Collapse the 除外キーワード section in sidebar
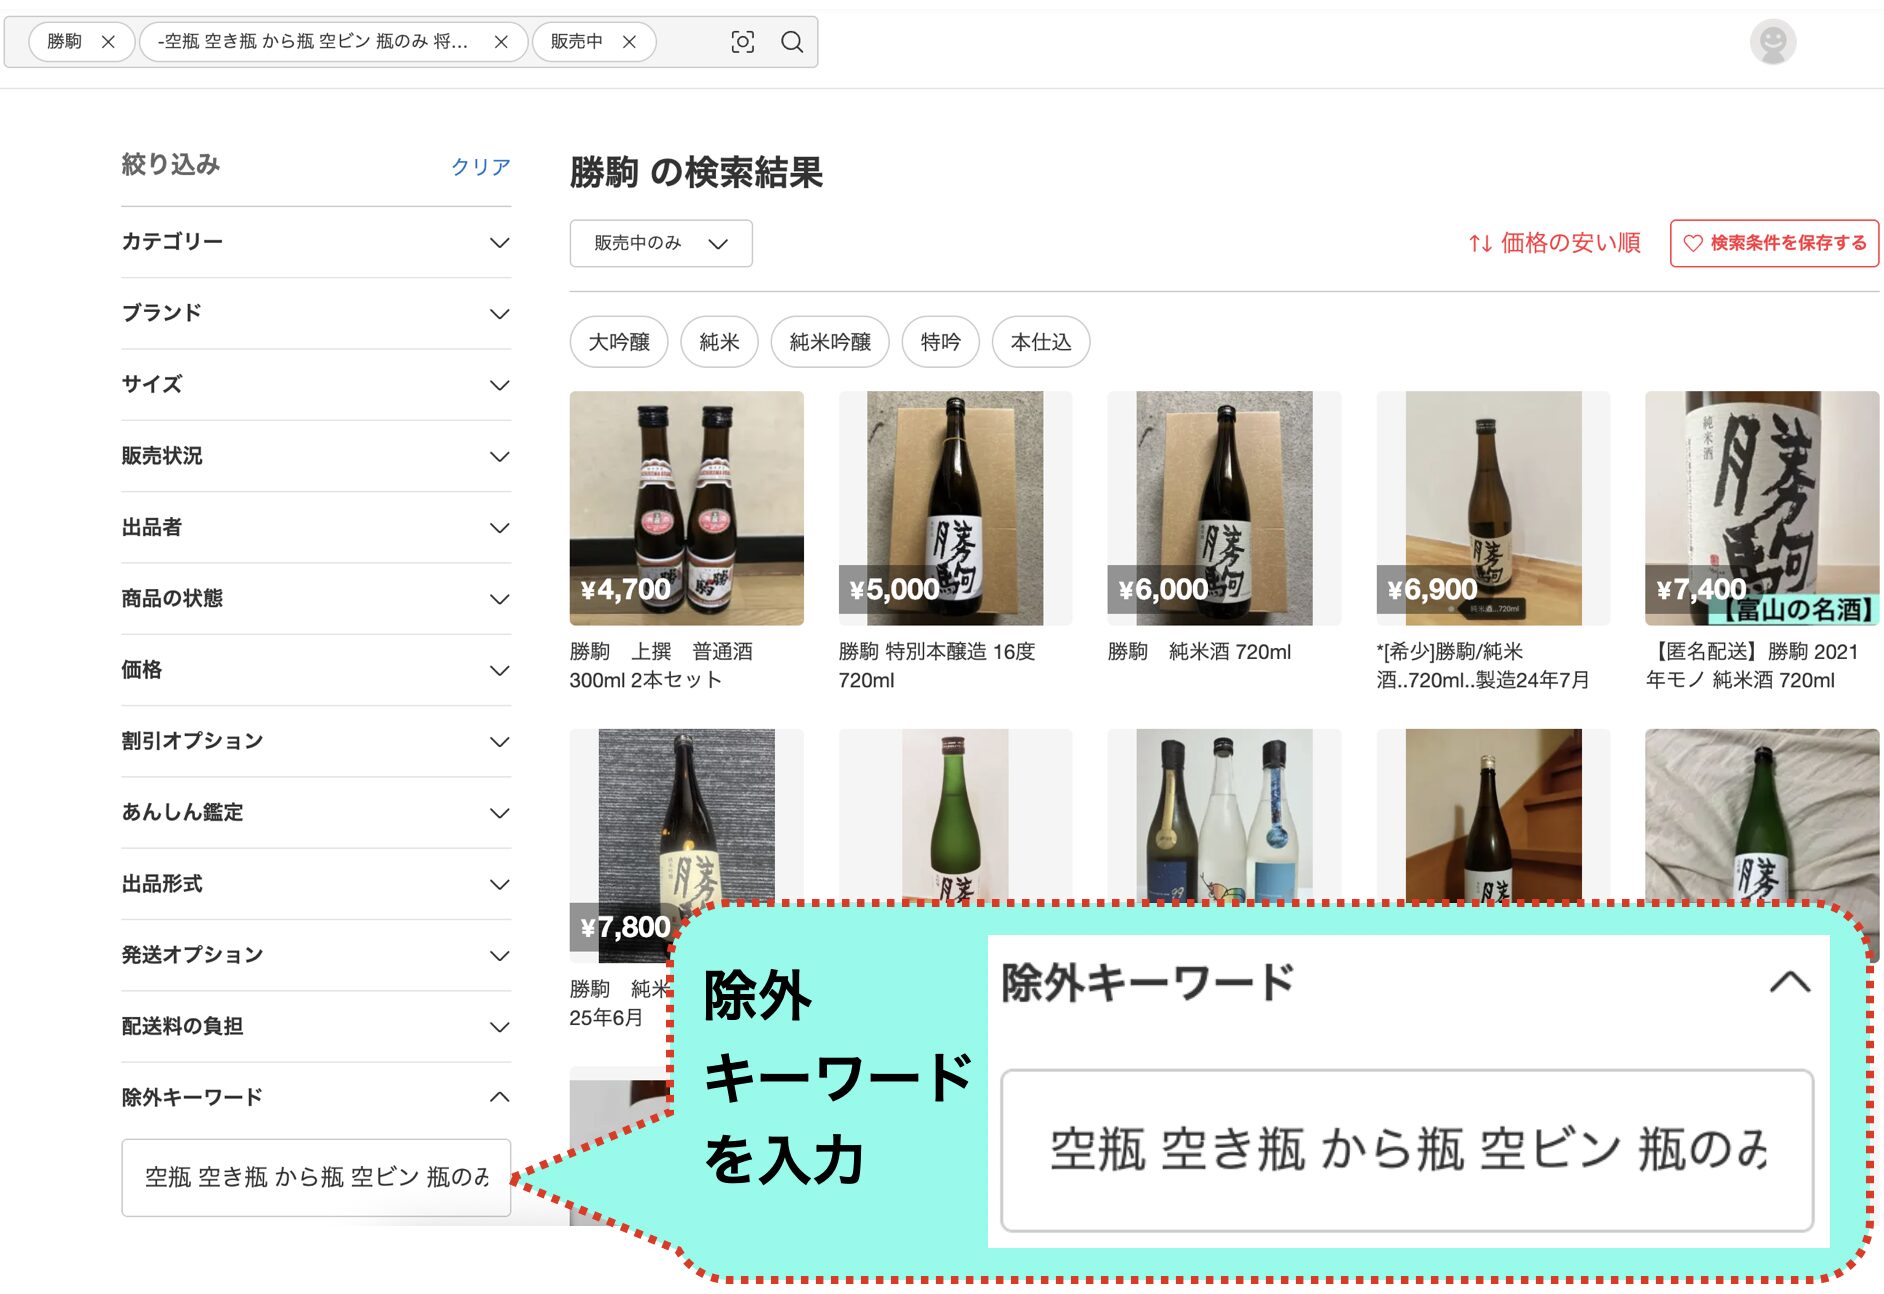1884x1294 pixels. click(x=316, y=1097)
